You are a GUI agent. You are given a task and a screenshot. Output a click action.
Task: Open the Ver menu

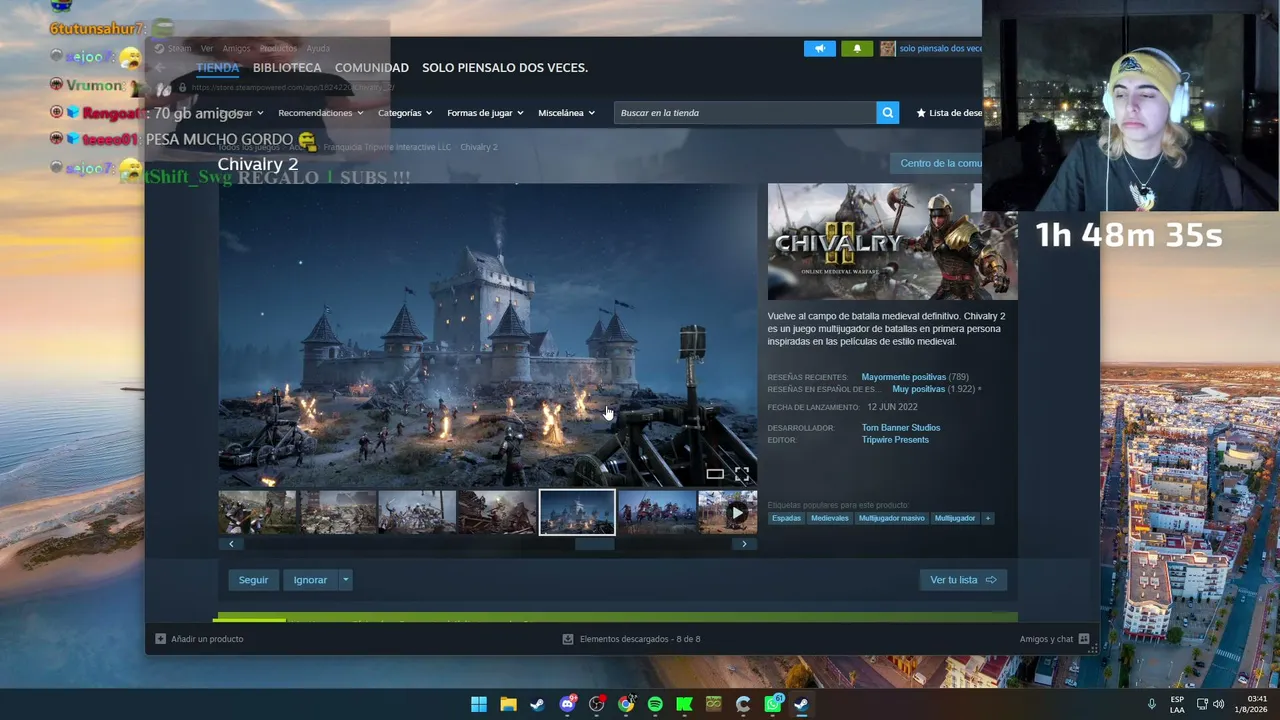point(207,48)
